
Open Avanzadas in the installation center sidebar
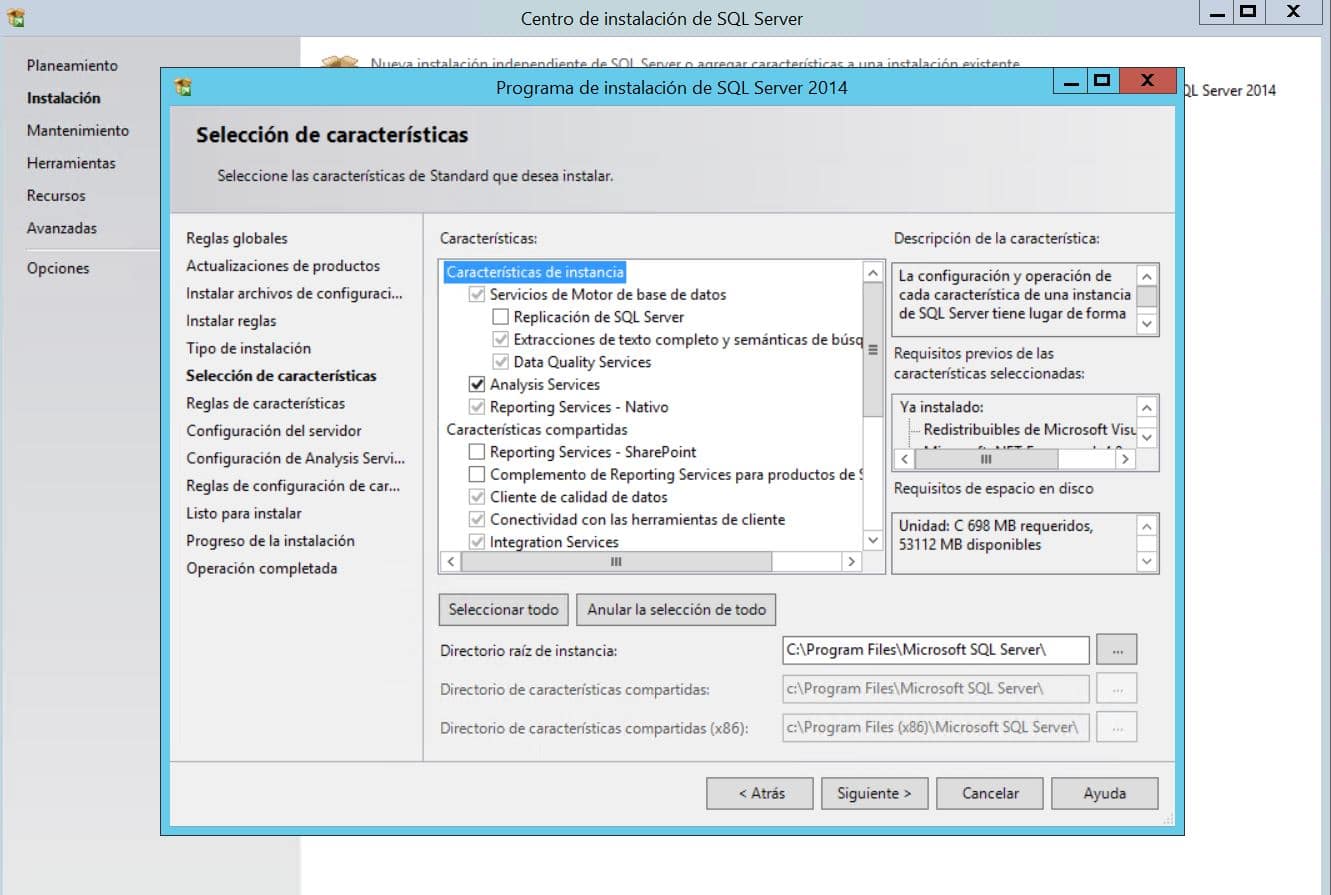click(62, 228)
